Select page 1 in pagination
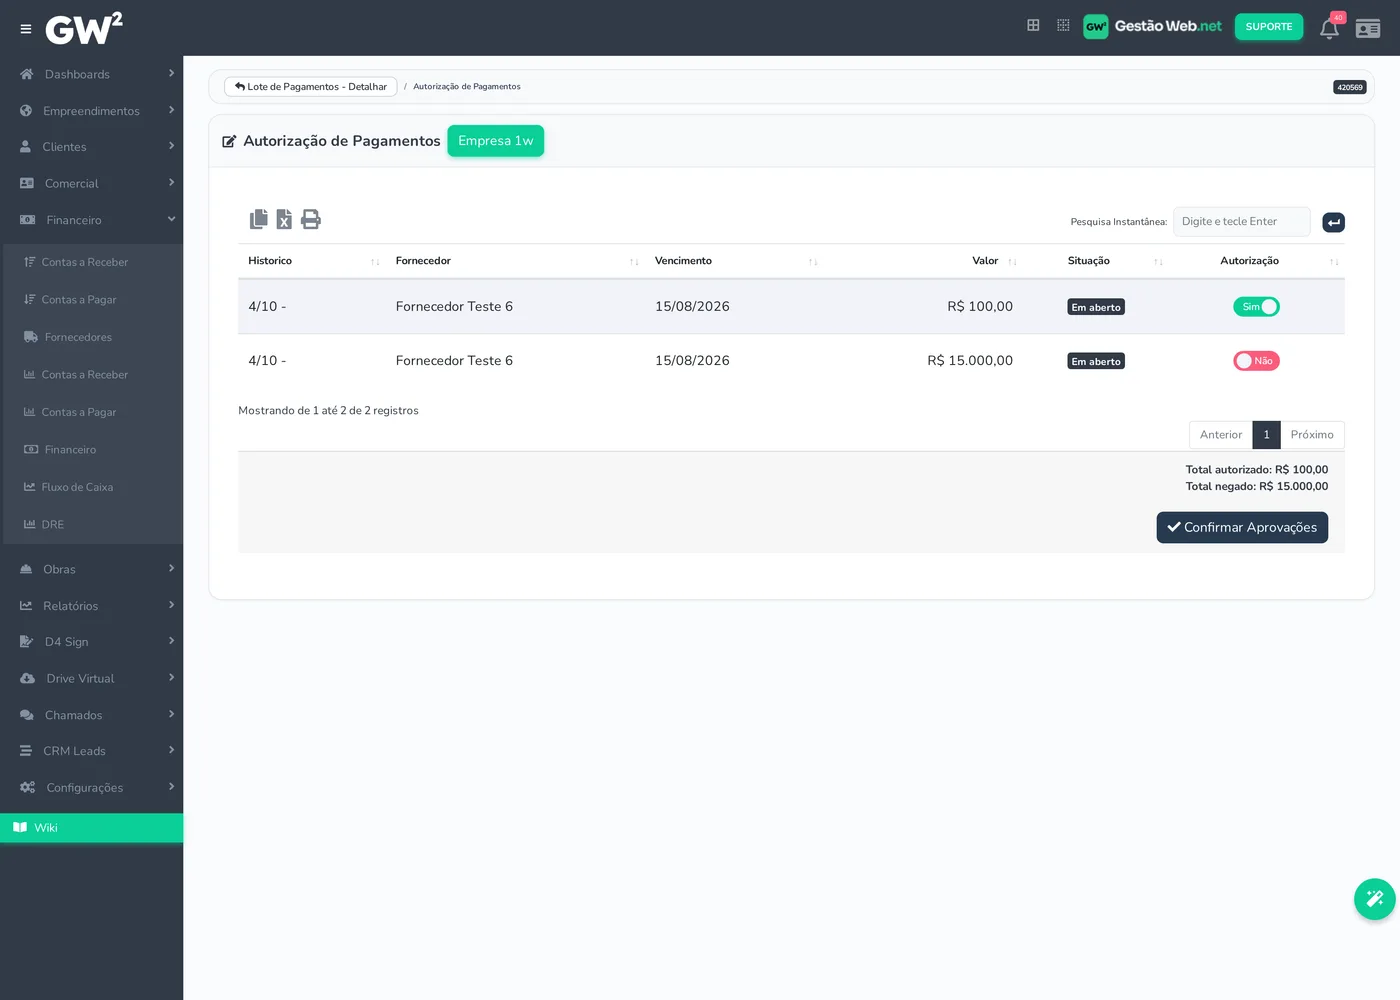The image size is (1400, 1000). point(1266,435)
